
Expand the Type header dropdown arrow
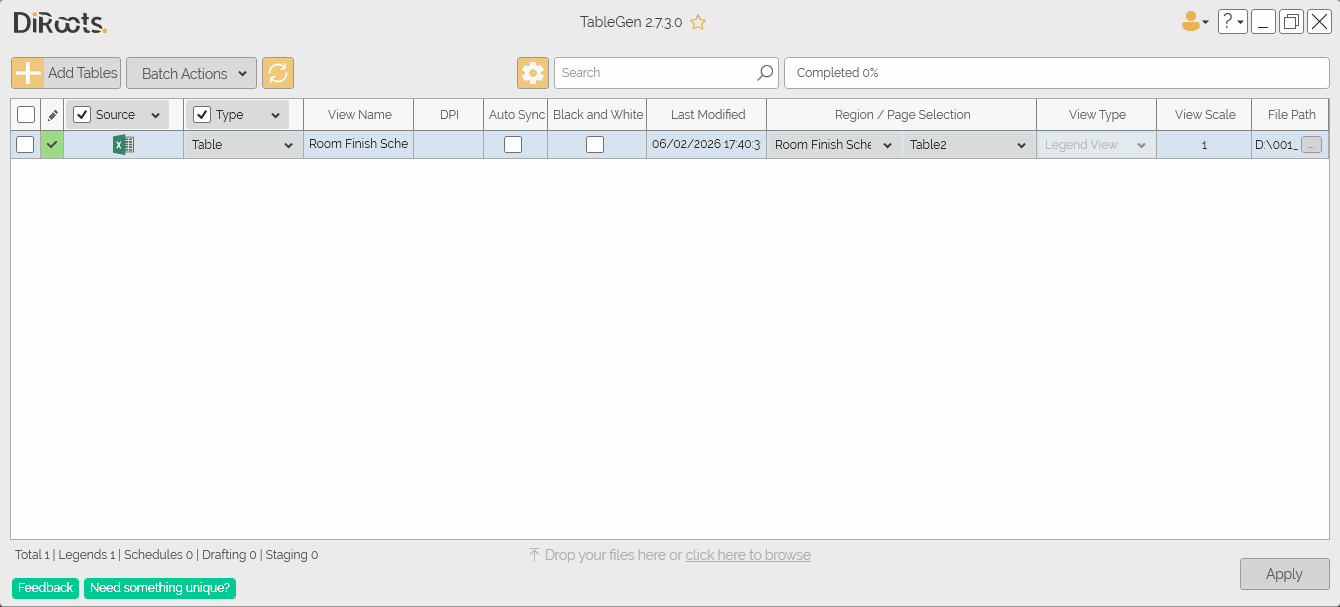click(275, 116)
